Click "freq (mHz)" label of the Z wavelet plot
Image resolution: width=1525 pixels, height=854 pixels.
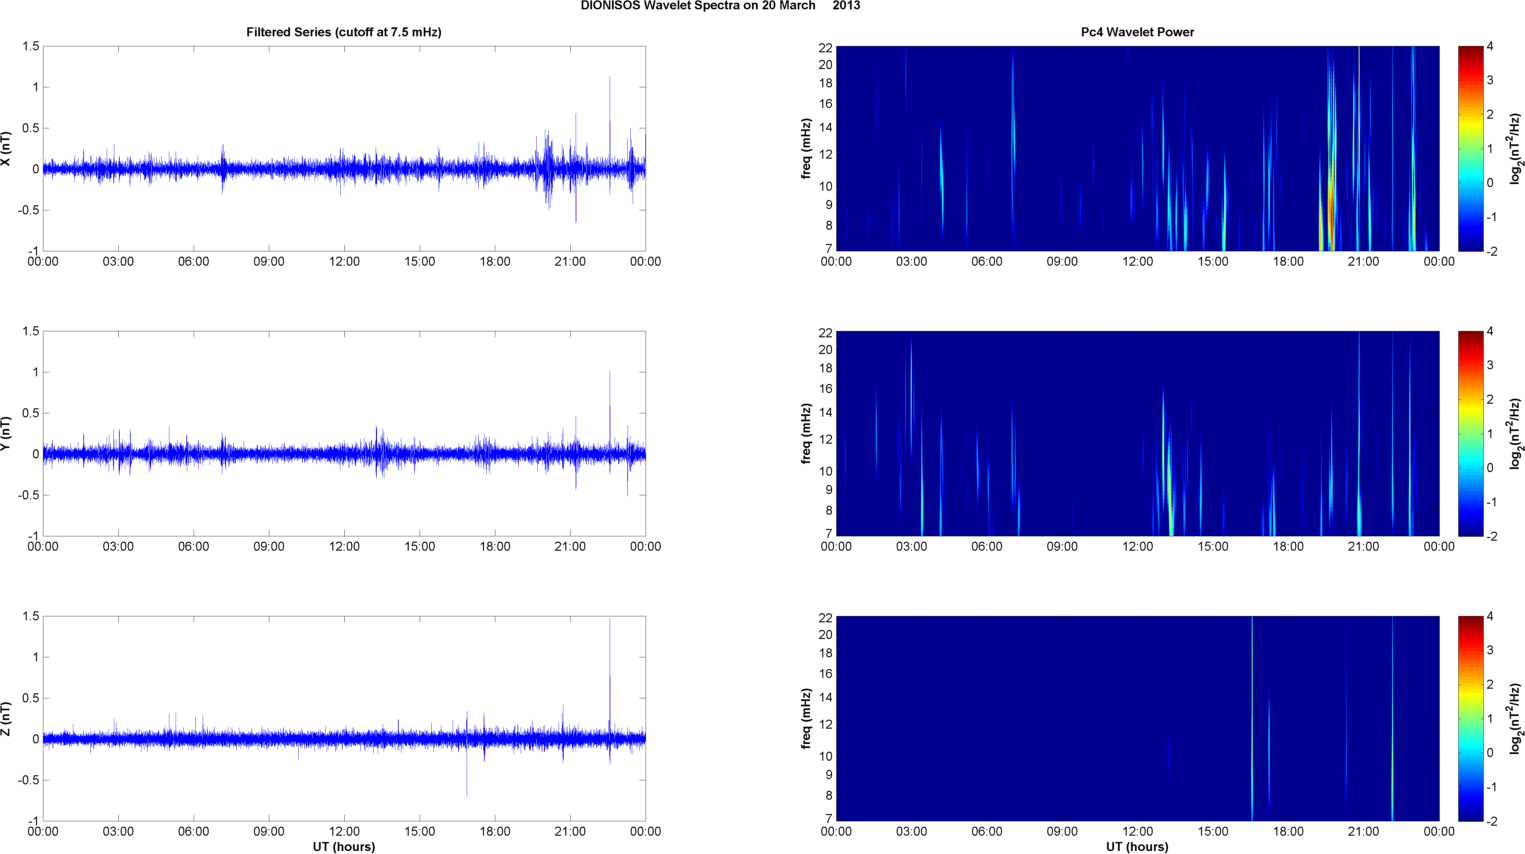806,719
